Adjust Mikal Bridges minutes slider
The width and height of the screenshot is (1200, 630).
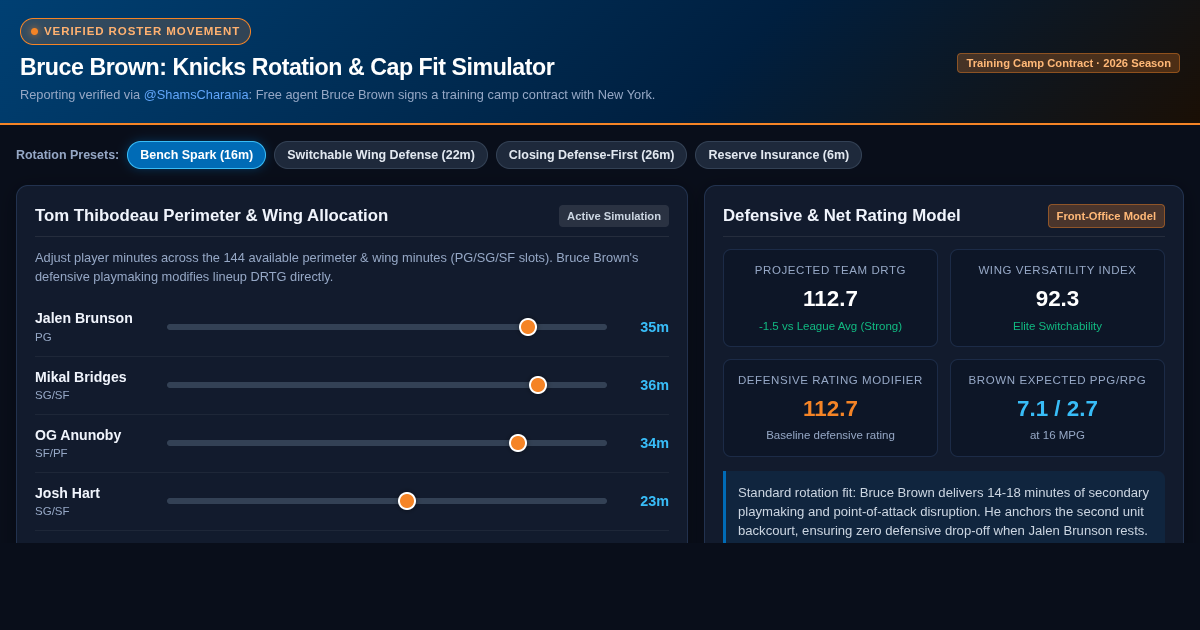click(387, 385)
